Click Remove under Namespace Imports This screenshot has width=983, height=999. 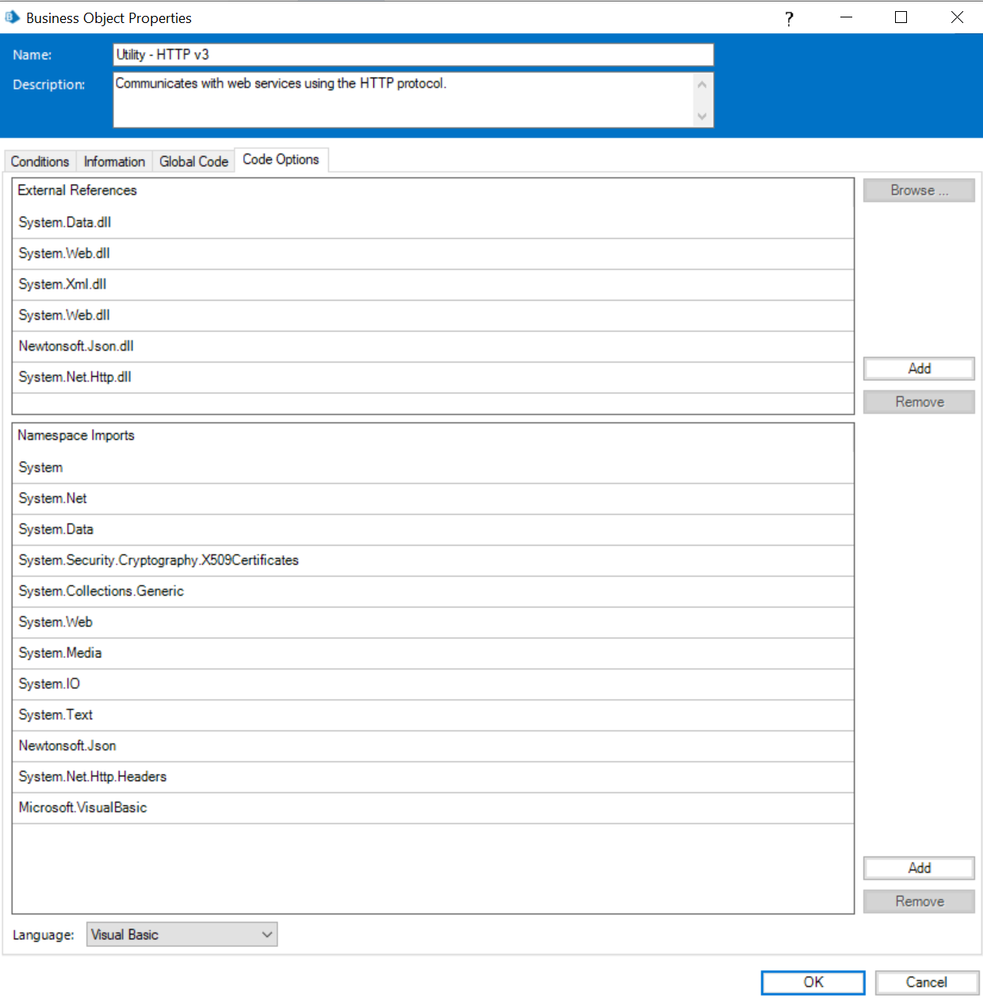(919, 902)
